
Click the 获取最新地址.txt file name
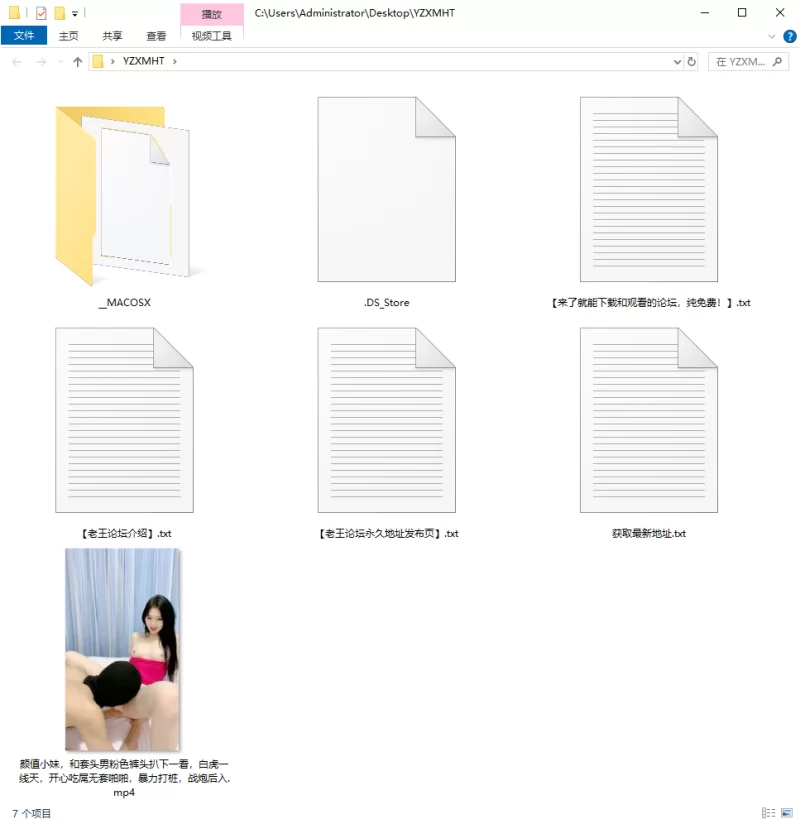649,533
